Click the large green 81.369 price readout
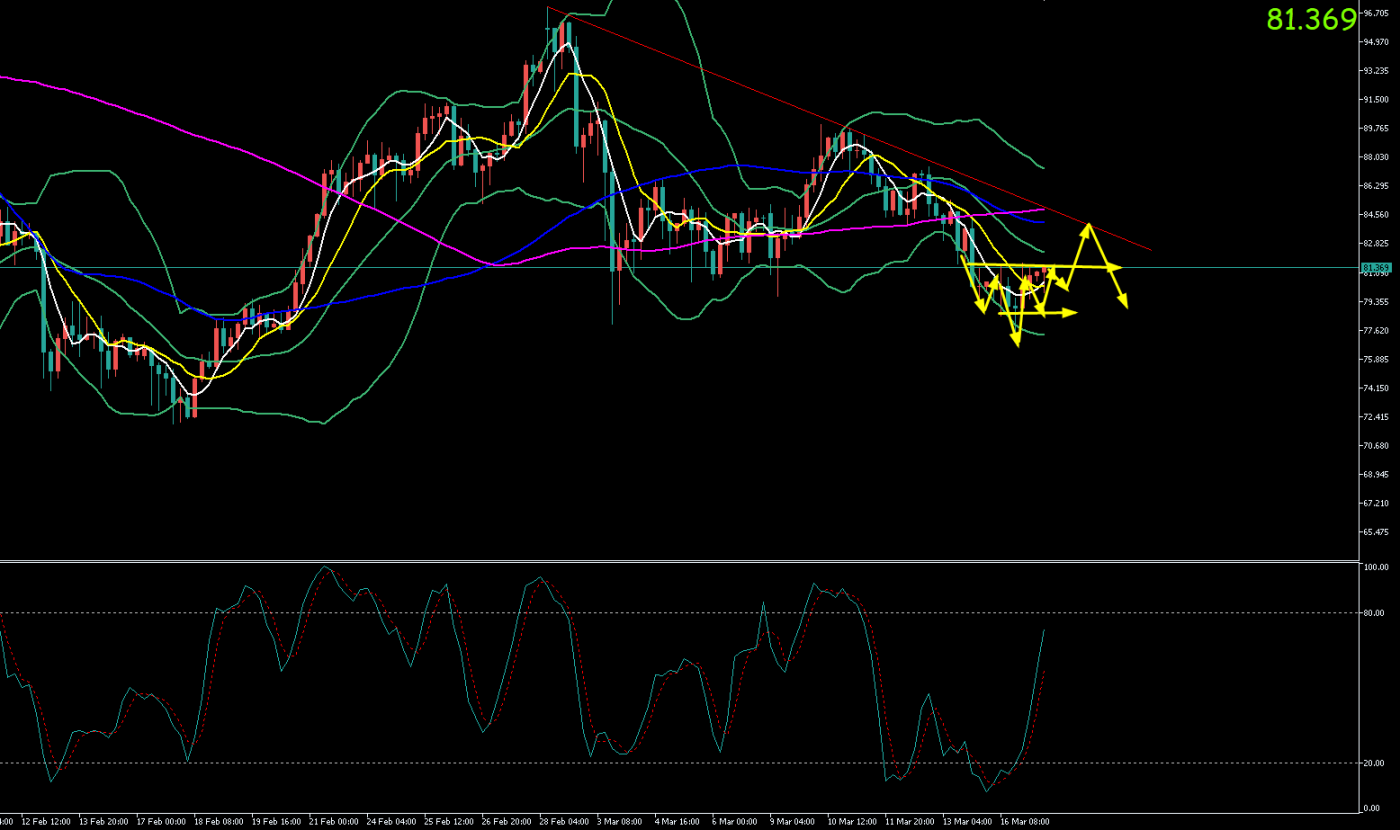This screenshot has width=1400, height=830. [x=1311, y=20]
